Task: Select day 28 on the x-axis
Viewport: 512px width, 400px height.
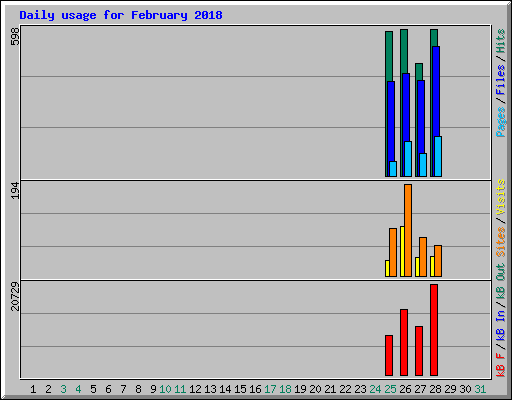Action: pos(435,389)
